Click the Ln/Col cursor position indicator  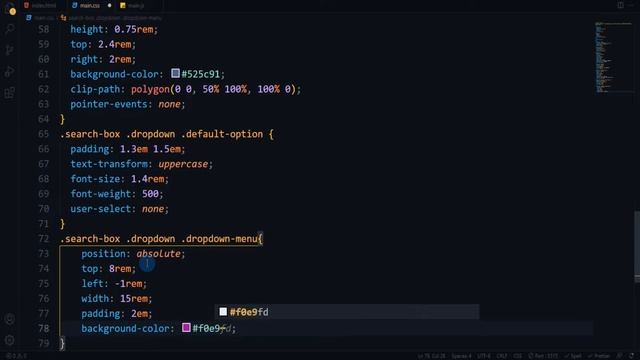click(431, 356)
